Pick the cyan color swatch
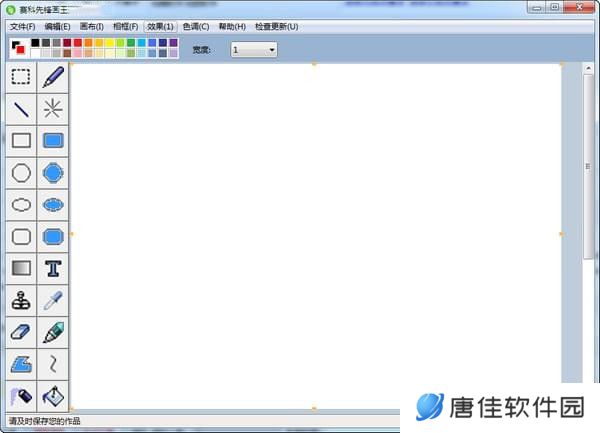This screenshot has height=433, width=600. click(142, 42)
